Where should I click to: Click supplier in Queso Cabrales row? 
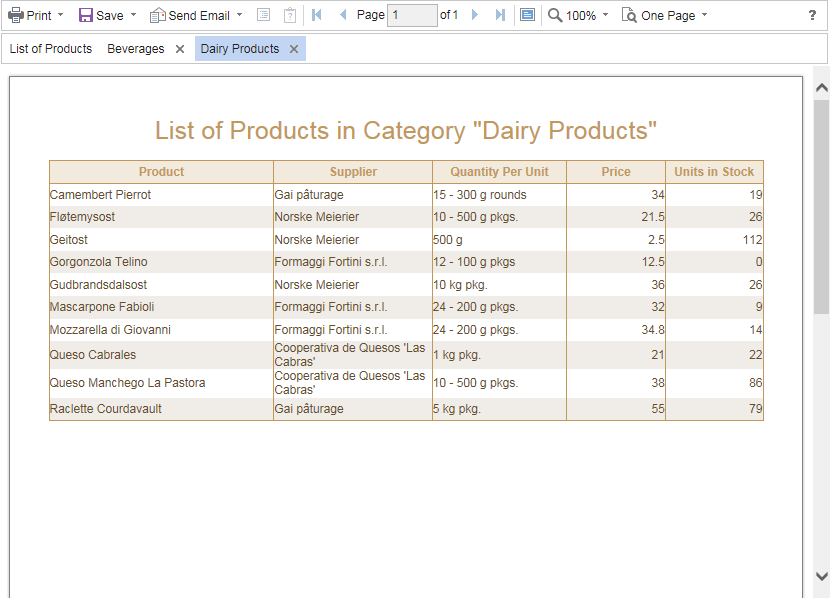point(353,355)
